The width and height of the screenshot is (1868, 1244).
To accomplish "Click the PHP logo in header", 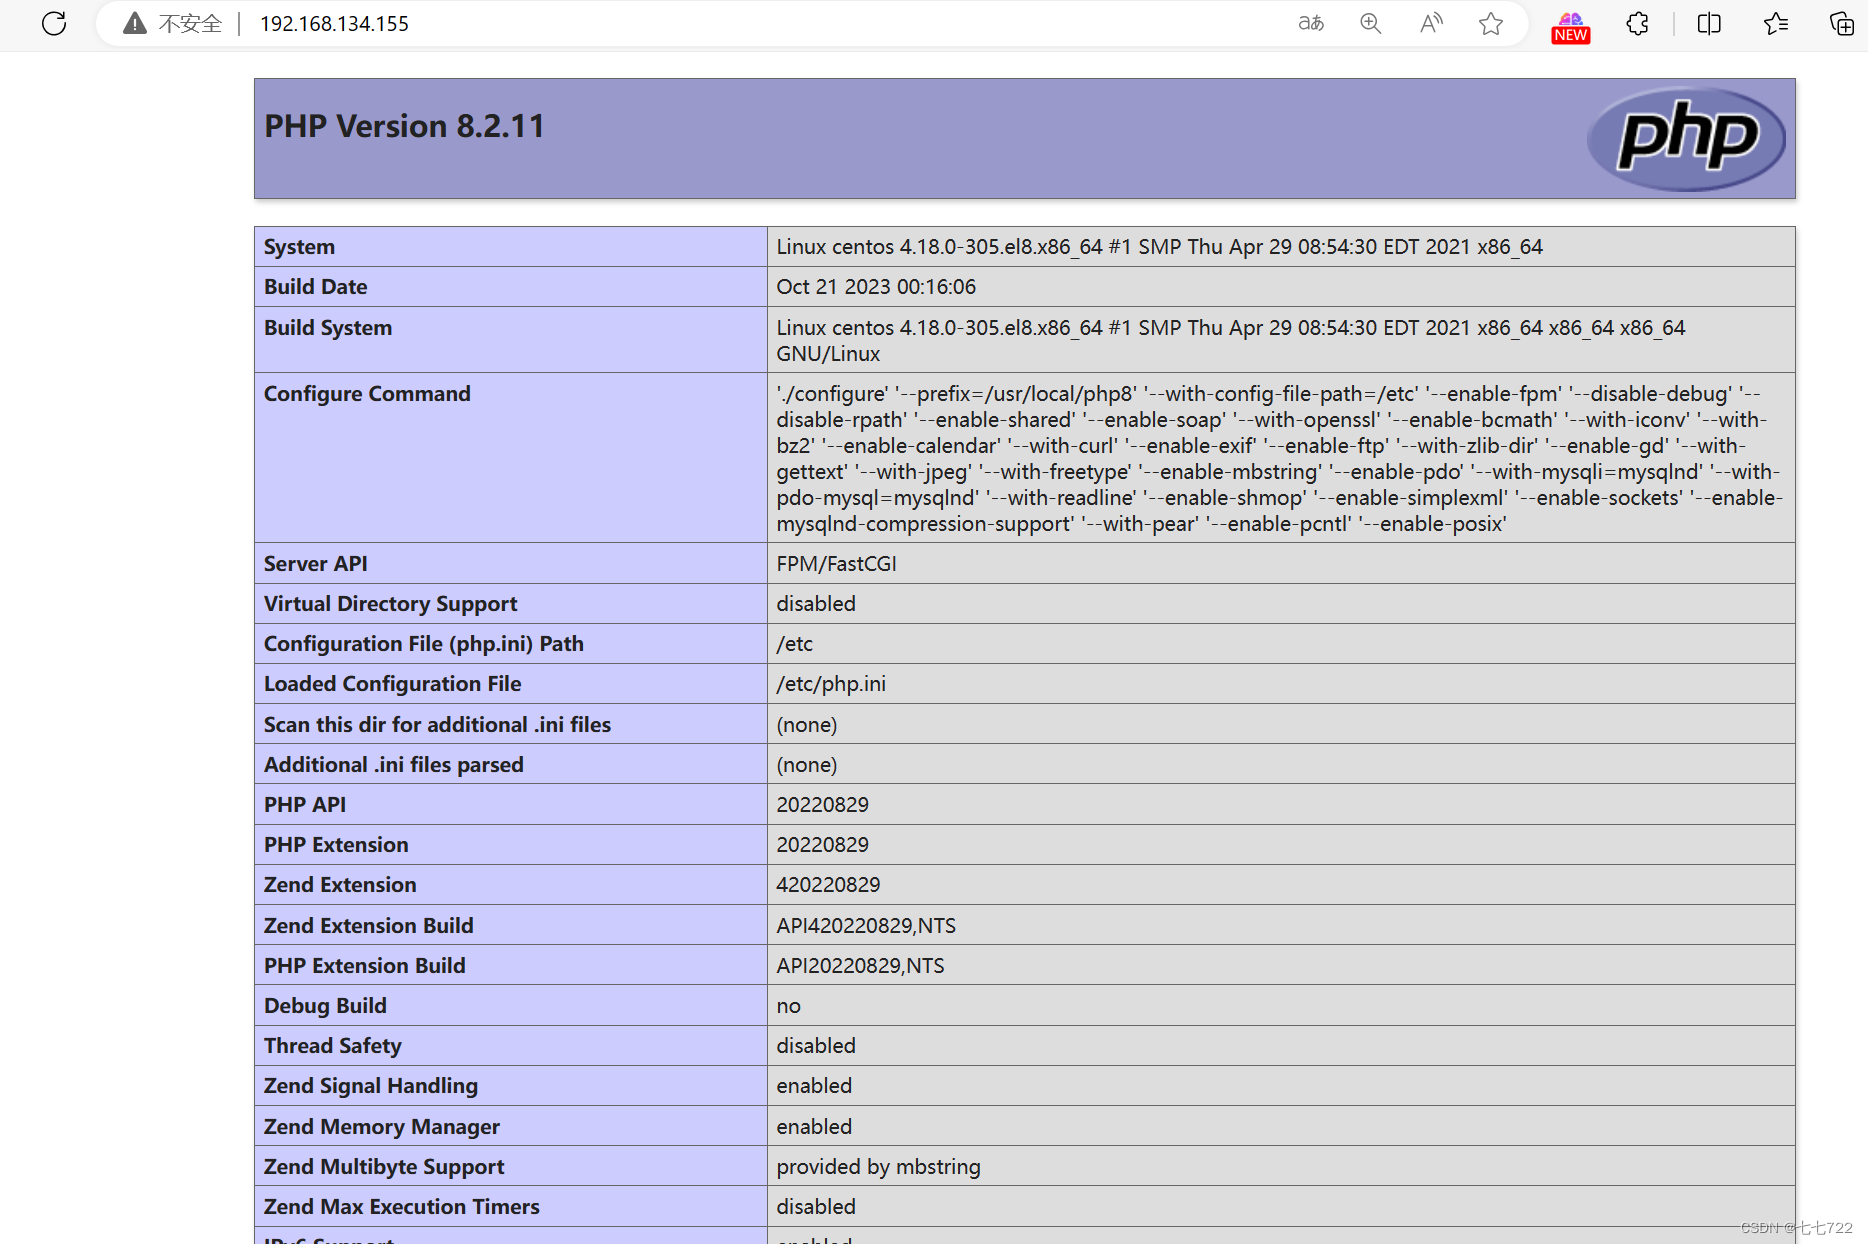I will (x=1686, y=139).
